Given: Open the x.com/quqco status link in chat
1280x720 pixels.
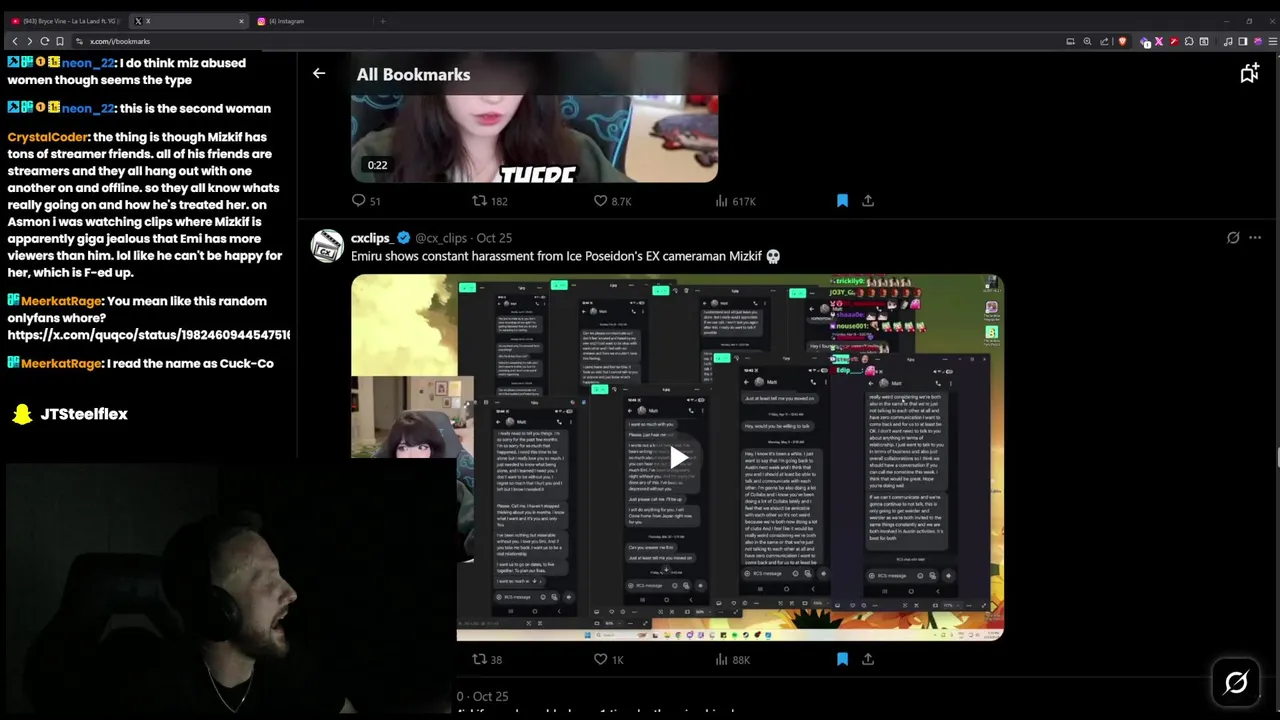Looking at the screenshot, I should (x=149, y=335).
